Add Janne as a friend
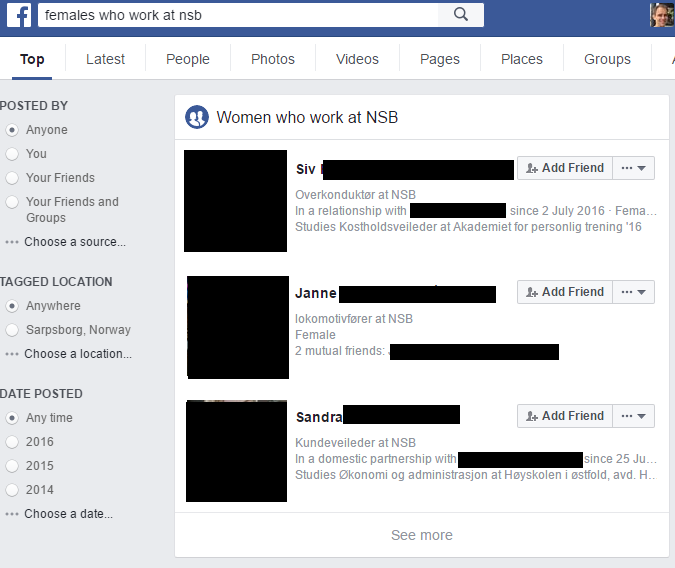Viewport: 675px width, 568px height. (x=565, y=292)
